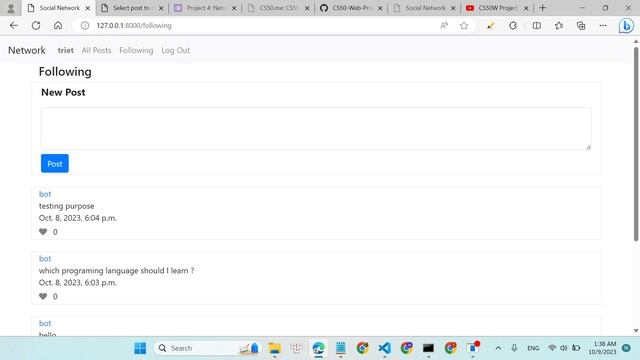Screen dimensions: 640x360
Task: Open bot's profile from the 'hello' post
Action: (45, 323)
